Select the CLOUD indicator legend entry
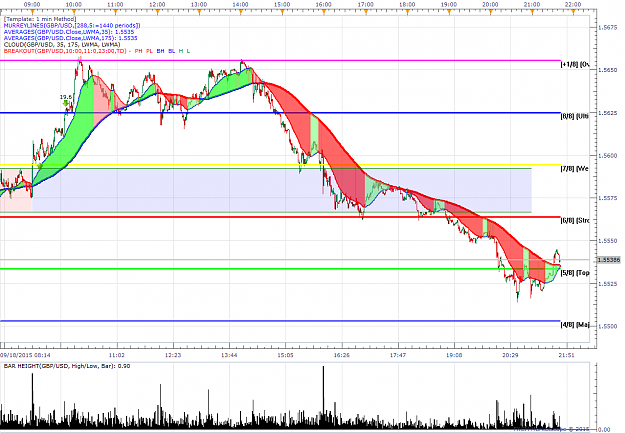This screenshot has height=433, width=625. (x=62, y=45)
